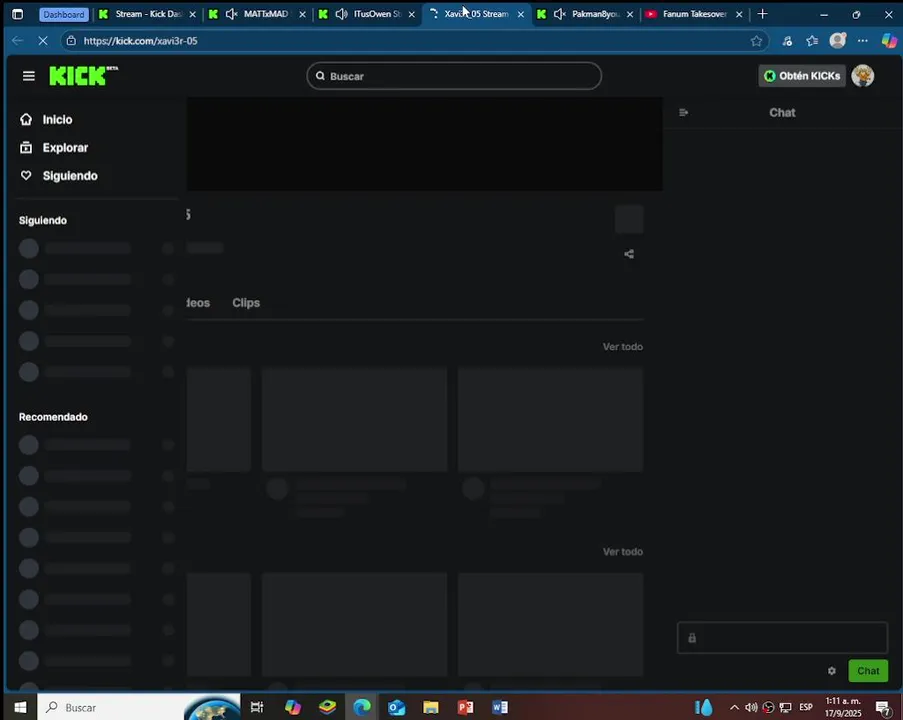Image resolution: width=903 pixels, height=720 pixels.
Task: Open BlueStacks icon on taskbar
Action: click(327, 707)
